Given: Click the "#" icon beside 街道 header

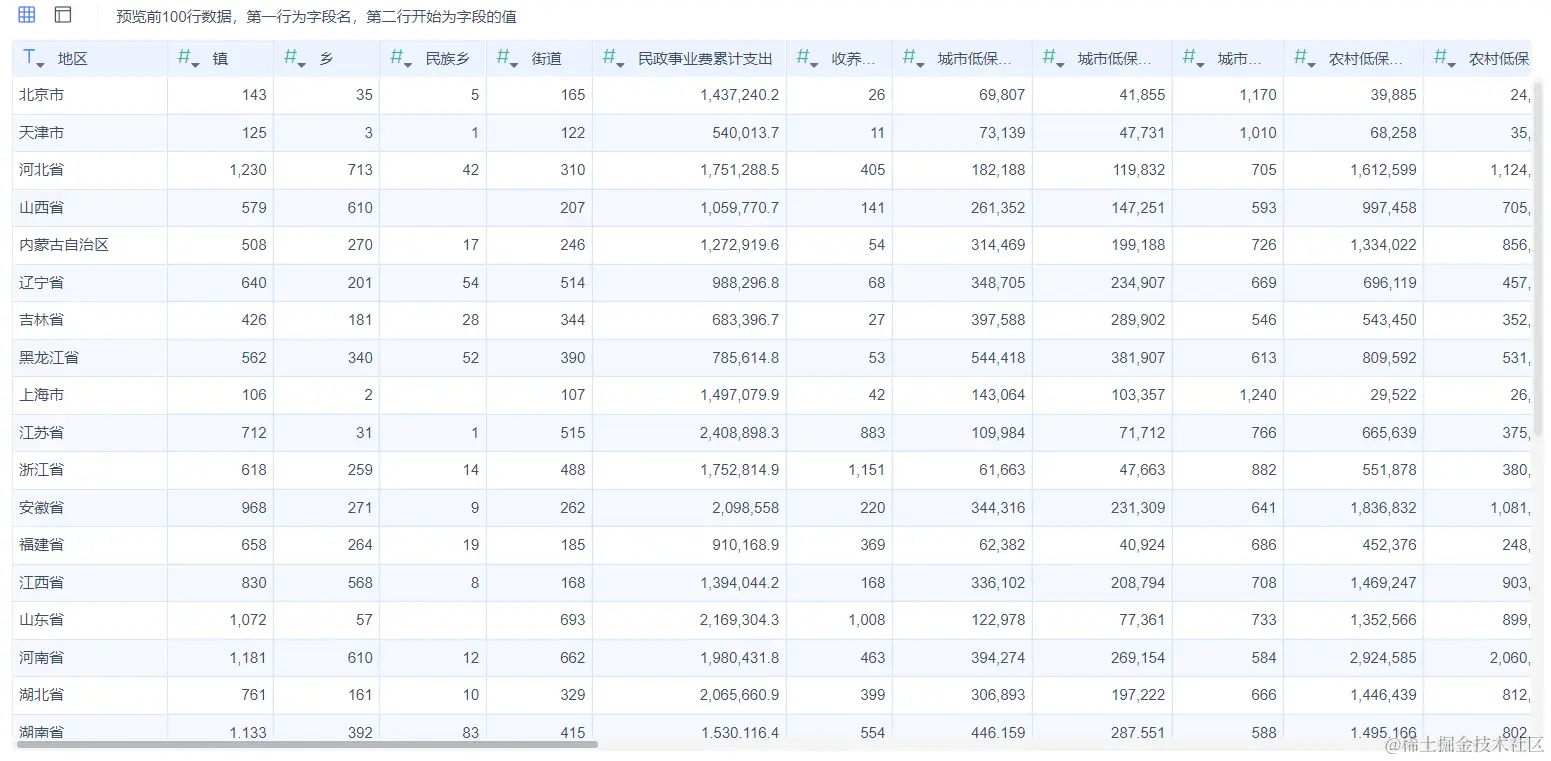Looking at the screenshot, I should 503,58.
